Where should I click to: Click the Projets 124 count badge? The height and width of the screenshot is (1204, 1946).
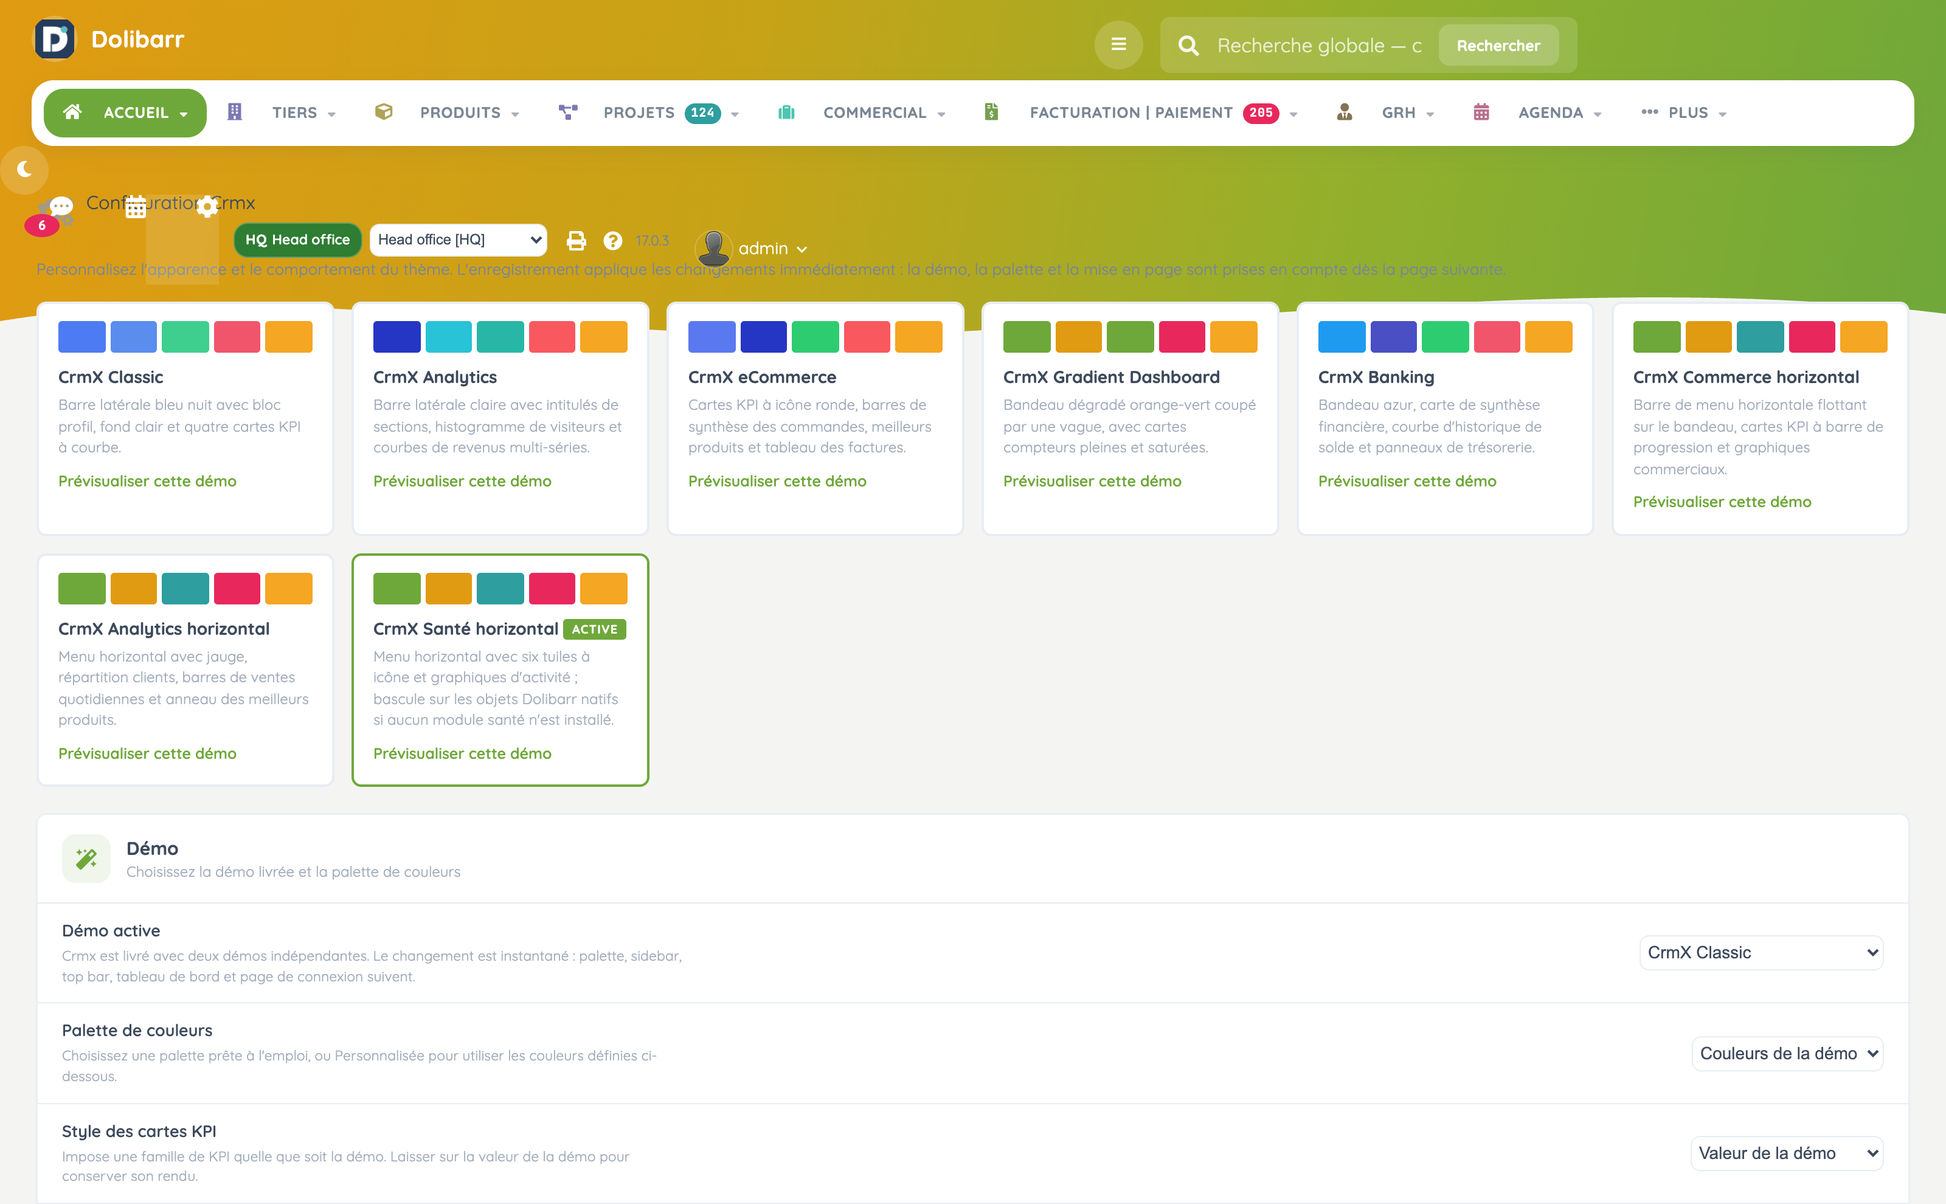[x=703, y=113]
